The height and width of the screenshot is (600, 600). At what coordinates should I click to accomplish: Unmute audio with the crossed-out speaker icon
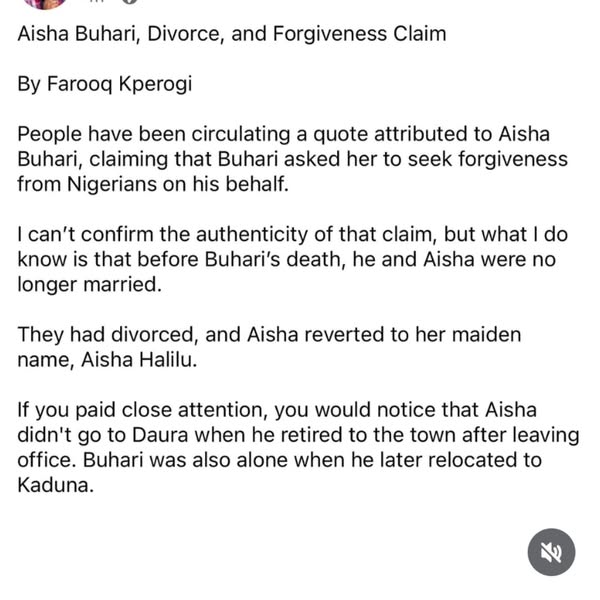pyautogui.click(x=551, y=552)
